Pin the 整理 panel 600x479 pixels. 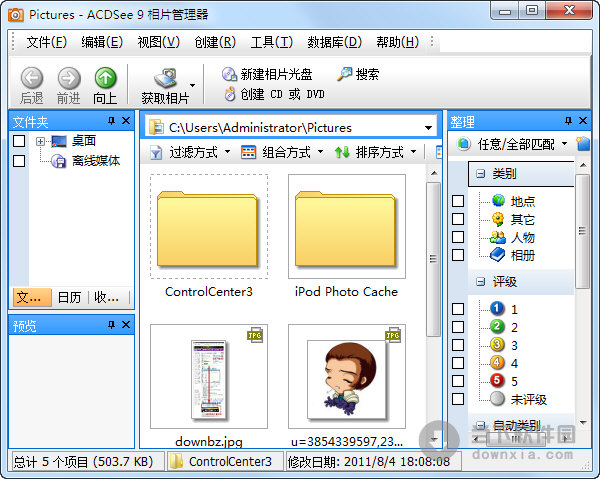[568, 121]
